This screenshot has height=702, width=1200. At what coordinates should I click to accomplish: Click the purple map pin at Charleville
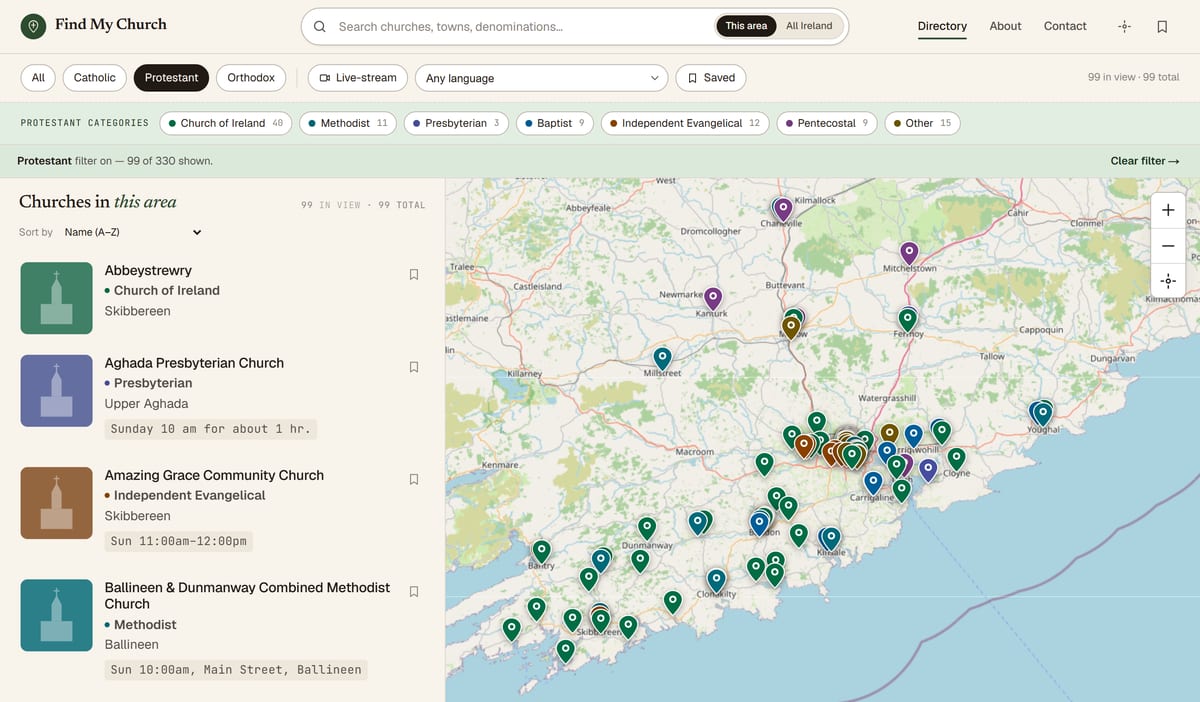pyautogui.click(x=784, y=209)
